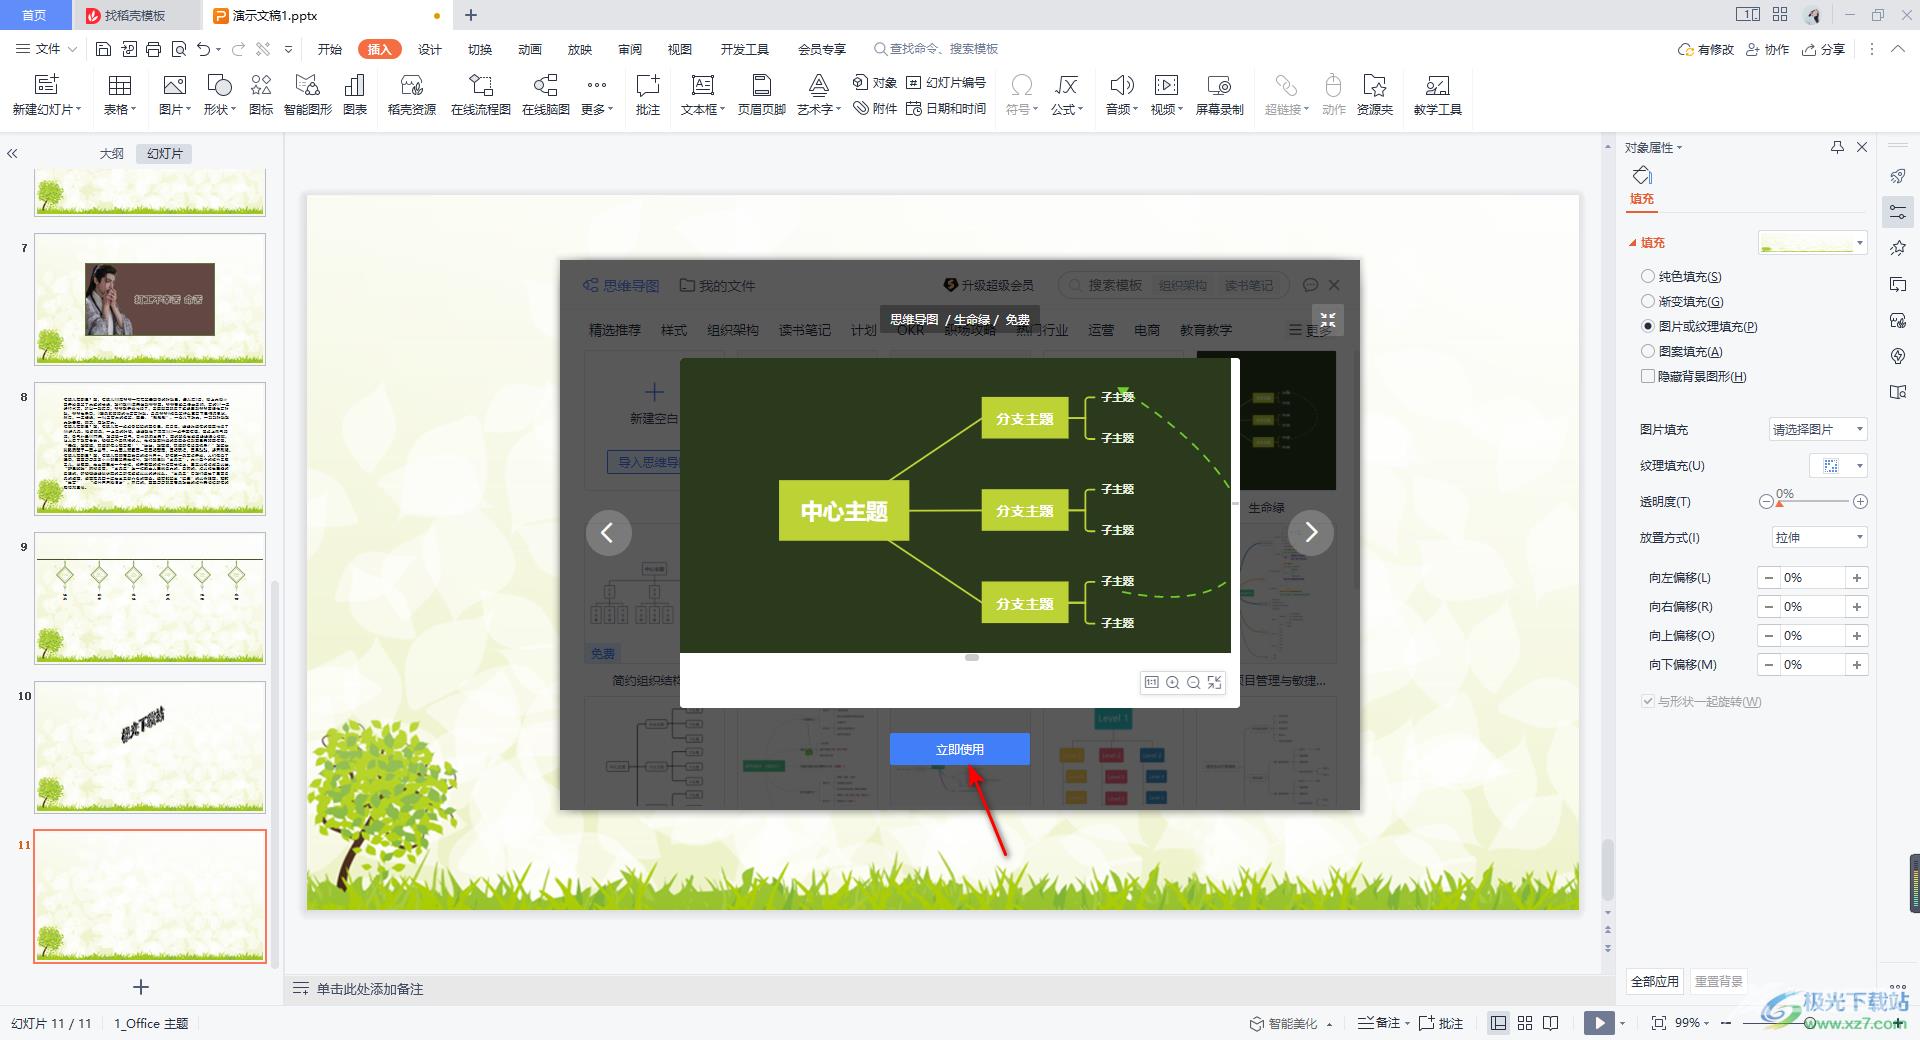Insert 幻灯片编号 slide number
Image resolution: width=1920 pixels, height=1040 pixels.
(x=946, y=82)
